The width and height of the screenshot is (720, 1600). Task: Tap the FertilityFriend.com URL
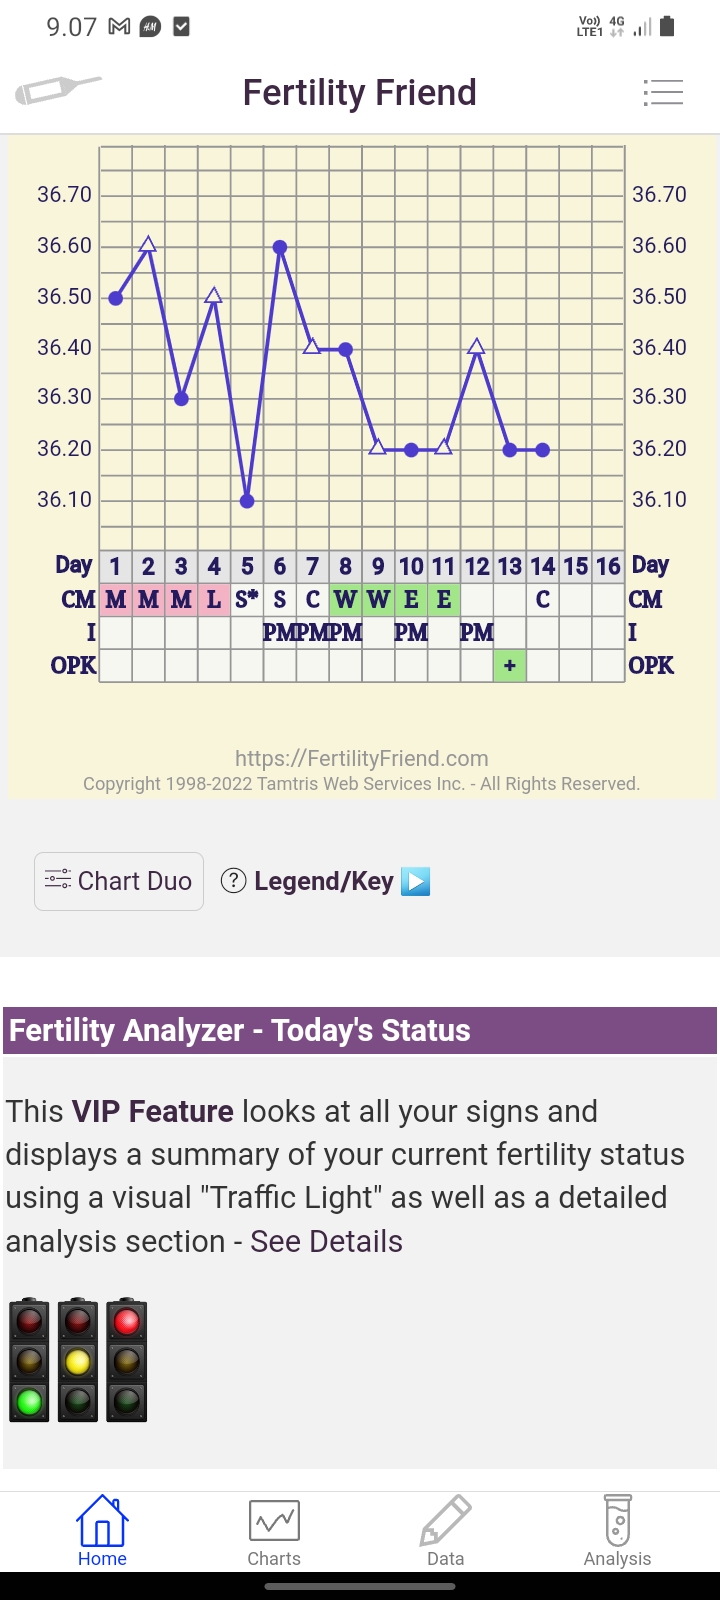361,758
